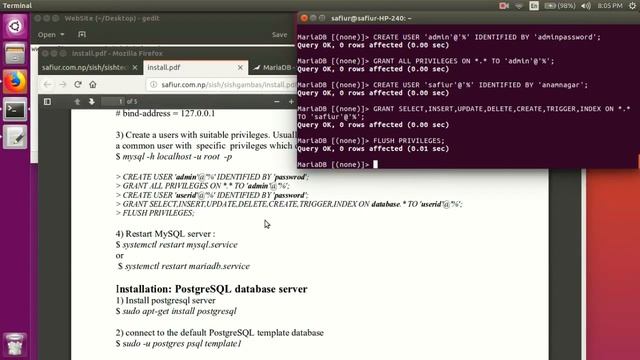Go back in Firefox navigation
Viewport: 640px width, 360px height.
(x=47, y=84)
